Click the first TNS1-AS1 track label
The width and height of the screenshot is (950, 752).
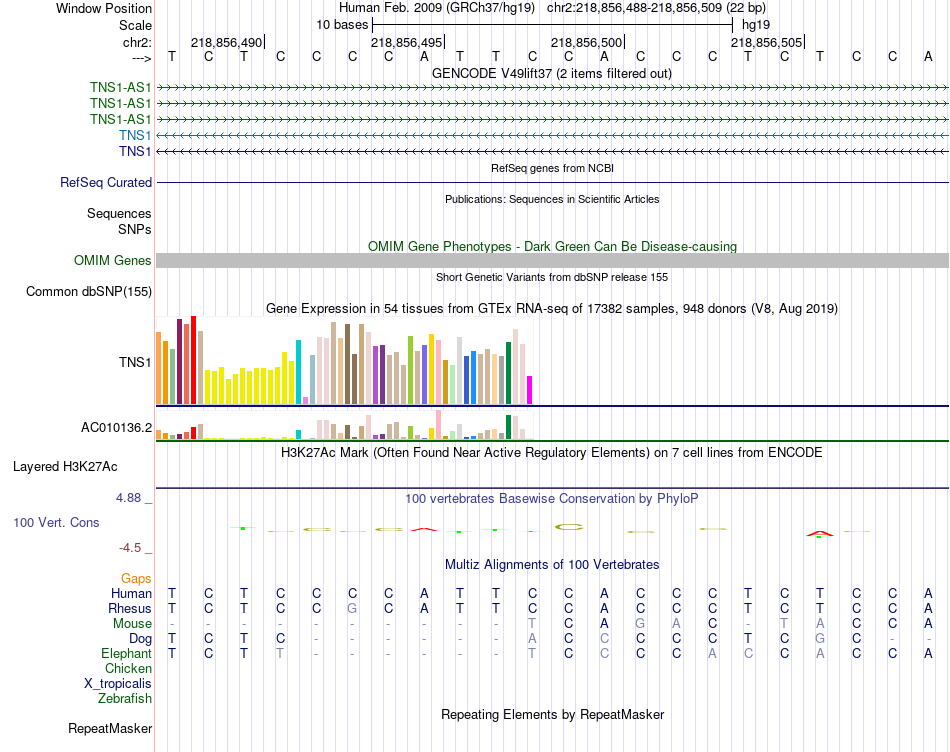pyautogui.click(x=121, y=87)
